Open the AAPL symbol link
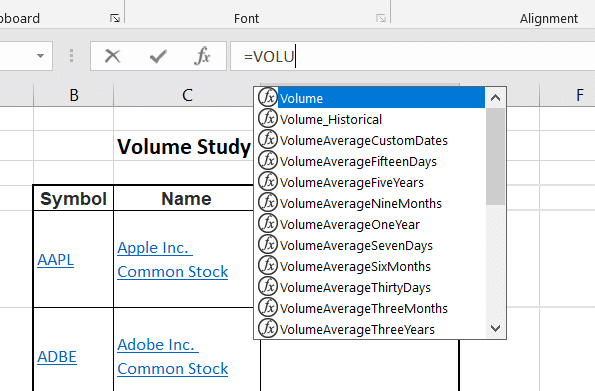This screenshot has height=391, width=595. tap(55, 260)
